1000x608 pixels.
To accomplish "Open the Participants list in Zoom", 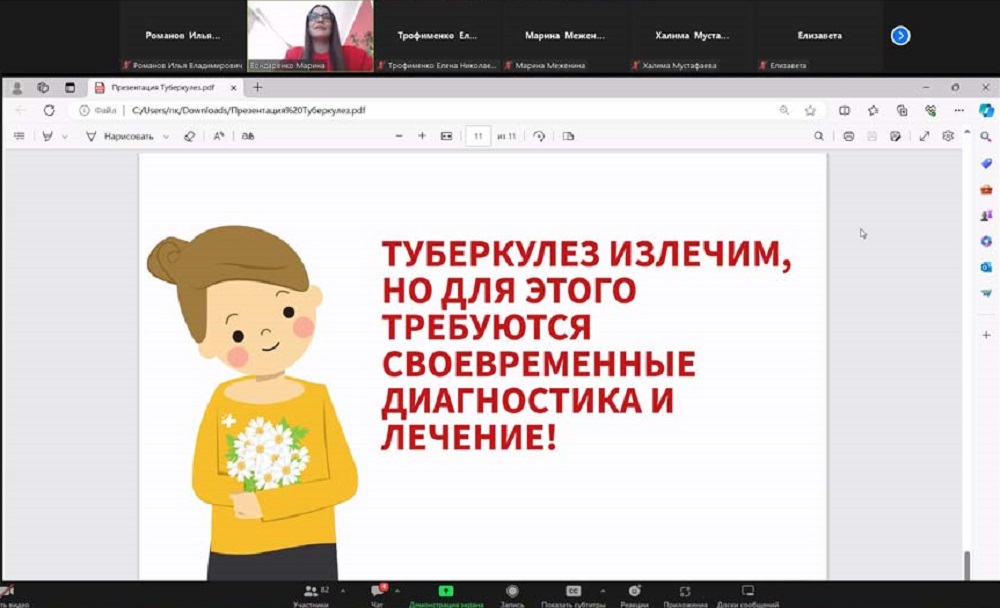I will tap(311, 592).
